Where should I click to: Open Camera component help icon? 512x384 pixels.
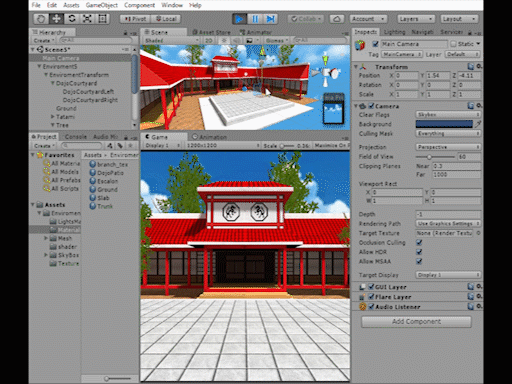pyautogui.click(x=471, y=106)
